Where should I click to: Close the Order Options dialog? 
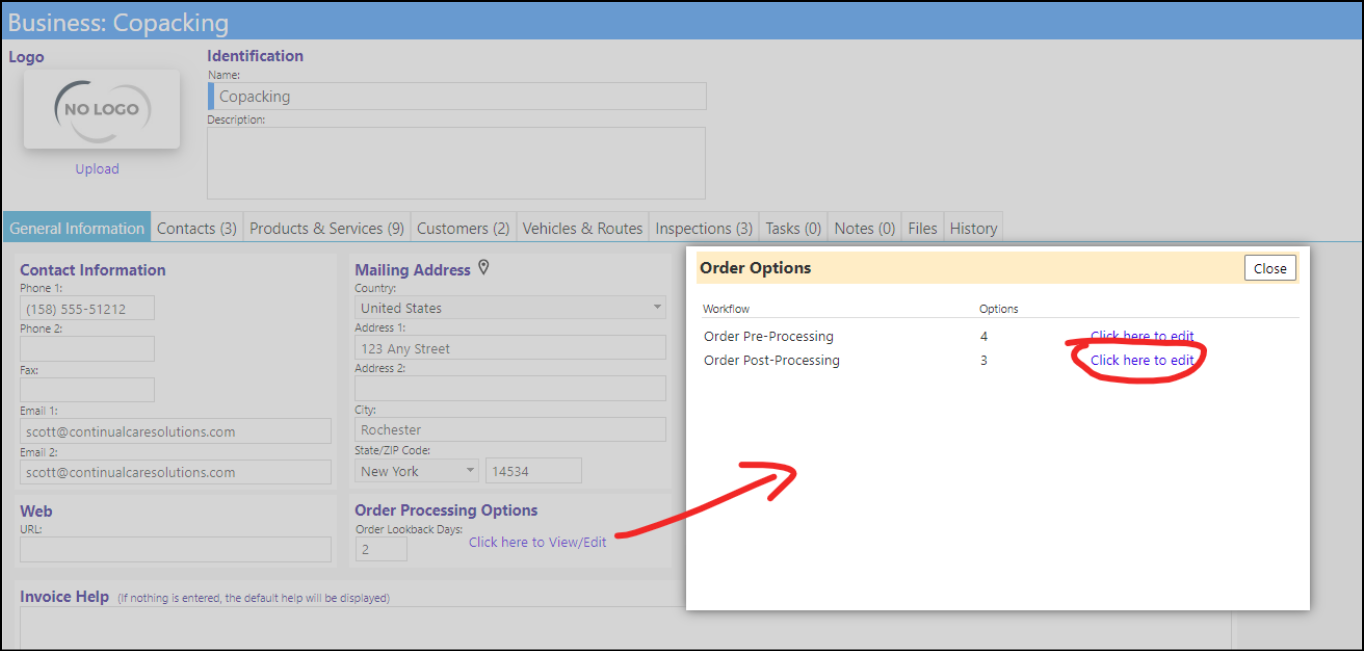click(1270, 268)
